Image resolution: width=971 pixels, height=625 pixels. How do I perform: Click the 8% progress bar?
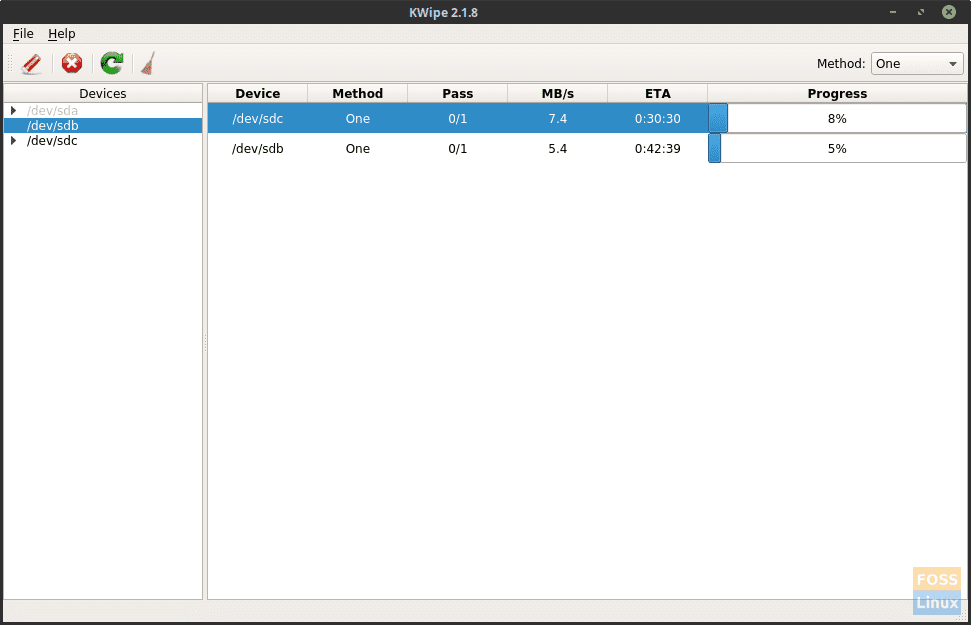coord(837,118)
